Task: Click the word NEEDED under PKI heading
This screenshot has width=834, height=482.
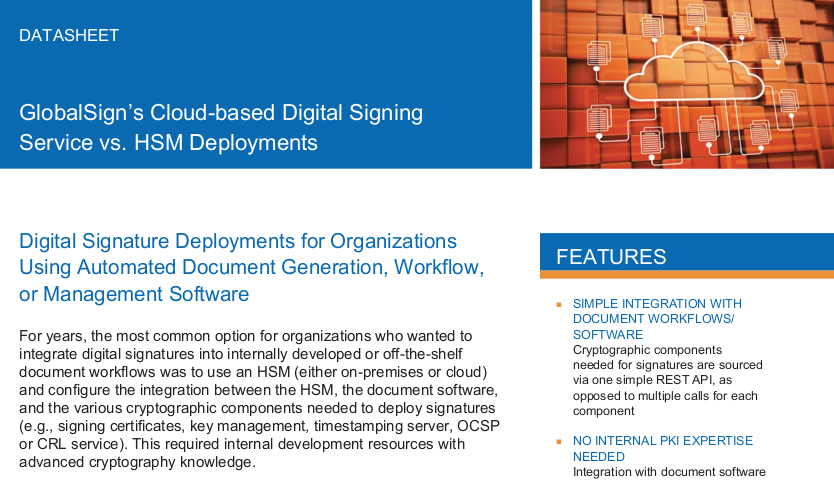Action: tap(599, 457)
